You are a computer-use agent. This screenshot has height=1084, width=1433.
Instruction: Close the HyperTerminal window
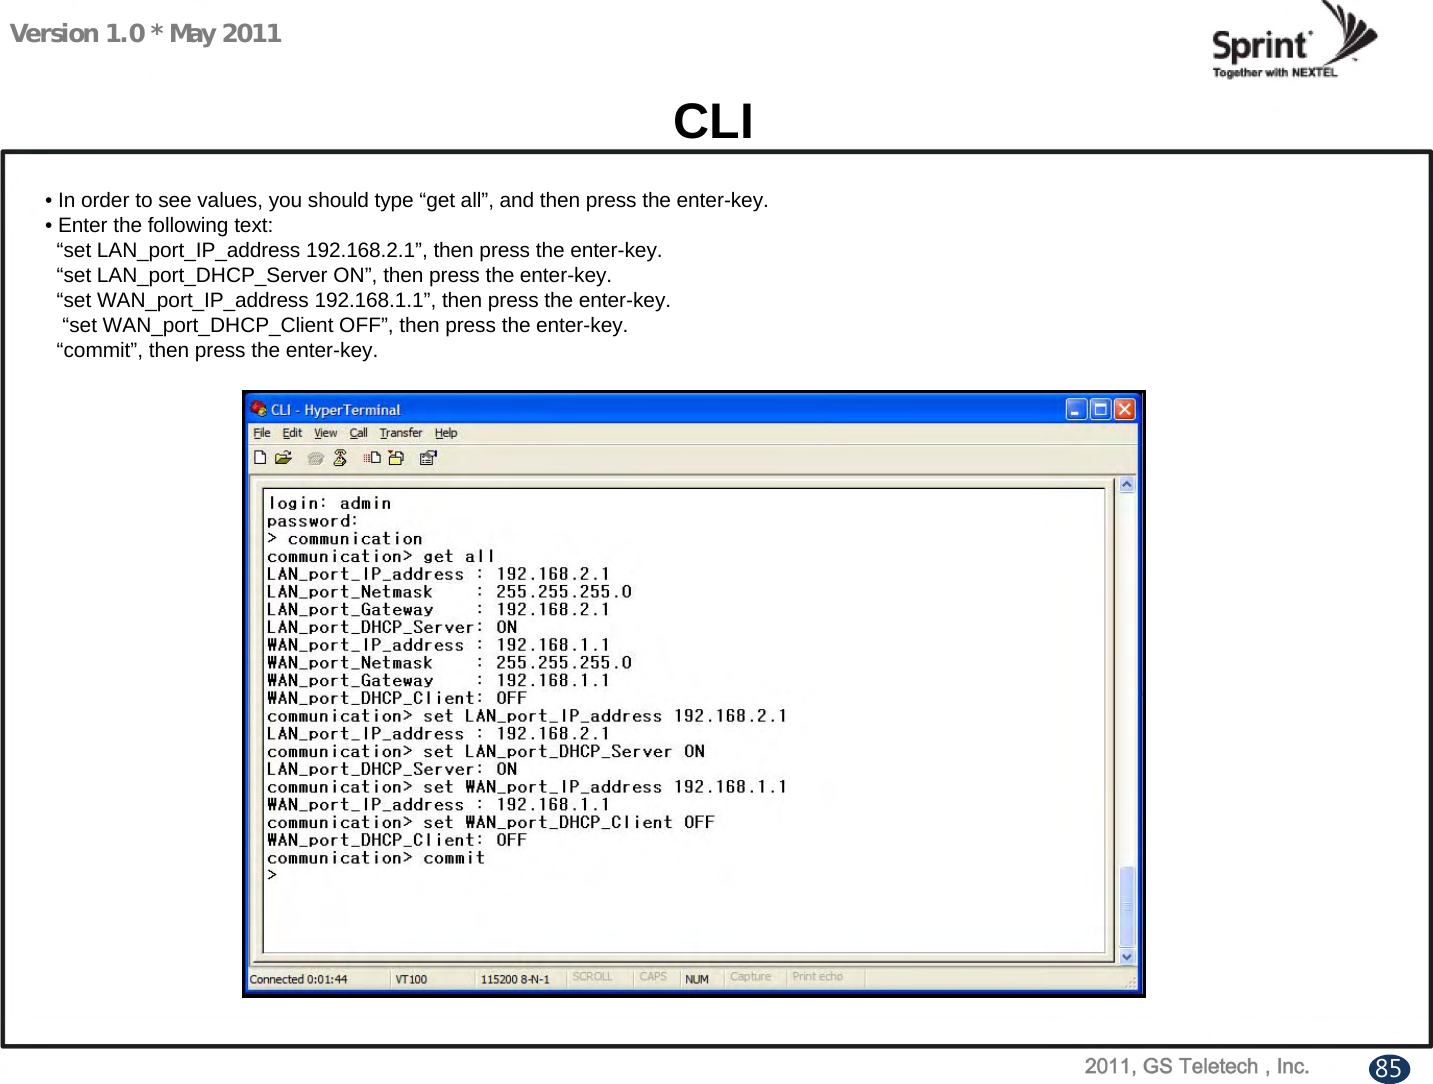1125,409
